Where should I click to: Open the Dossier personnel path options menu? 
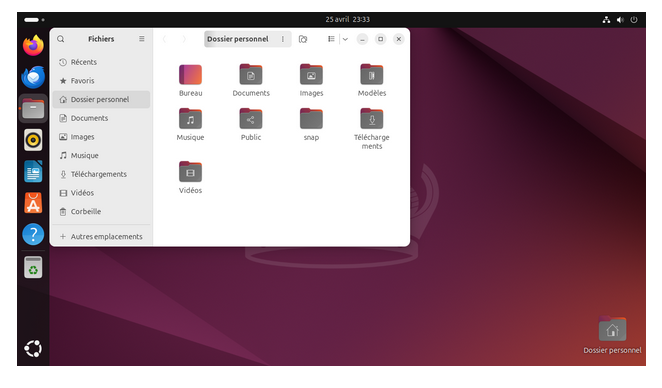[283, 39]
